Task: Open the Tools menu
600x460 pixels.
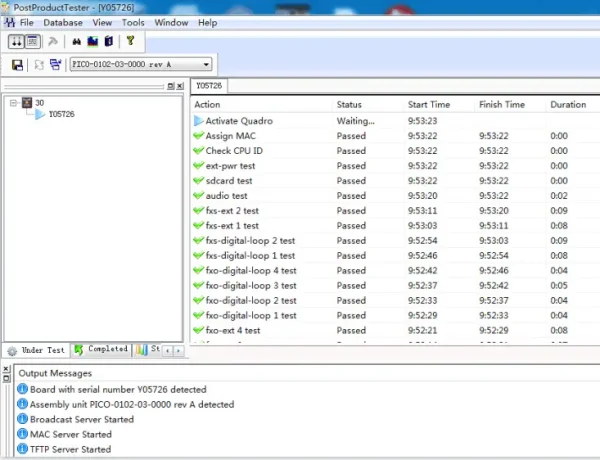Action: (133, 23)
